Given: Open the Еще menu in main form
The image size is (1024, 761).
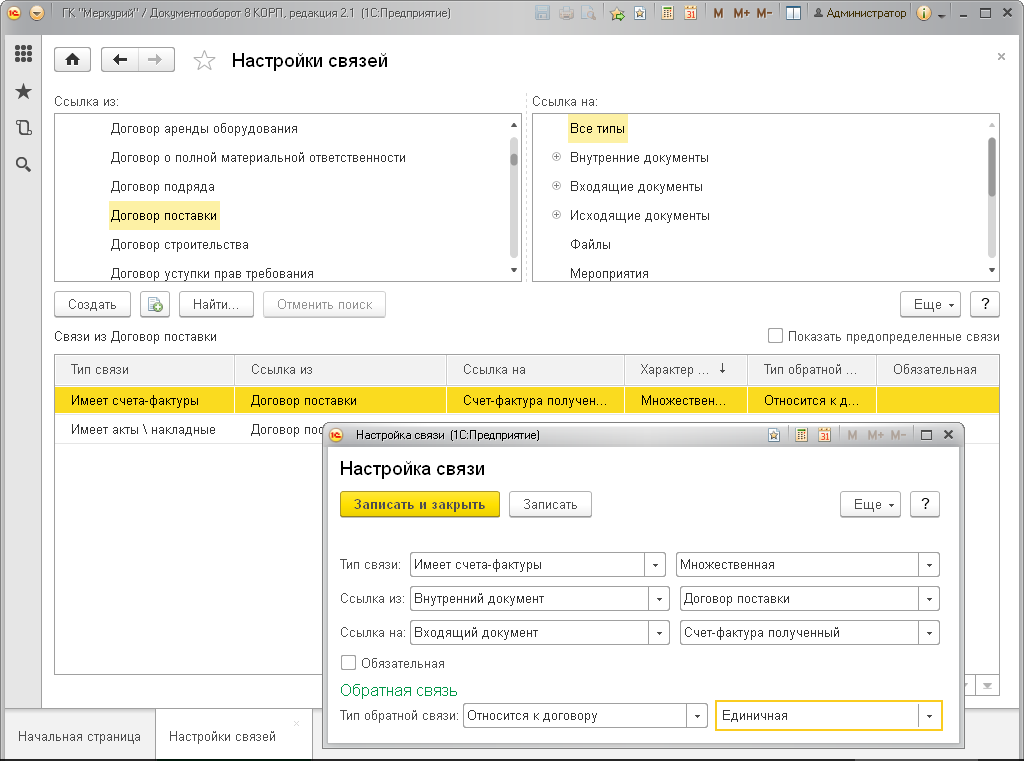Looking at the screenshot, I should click(x=931, y=304).
